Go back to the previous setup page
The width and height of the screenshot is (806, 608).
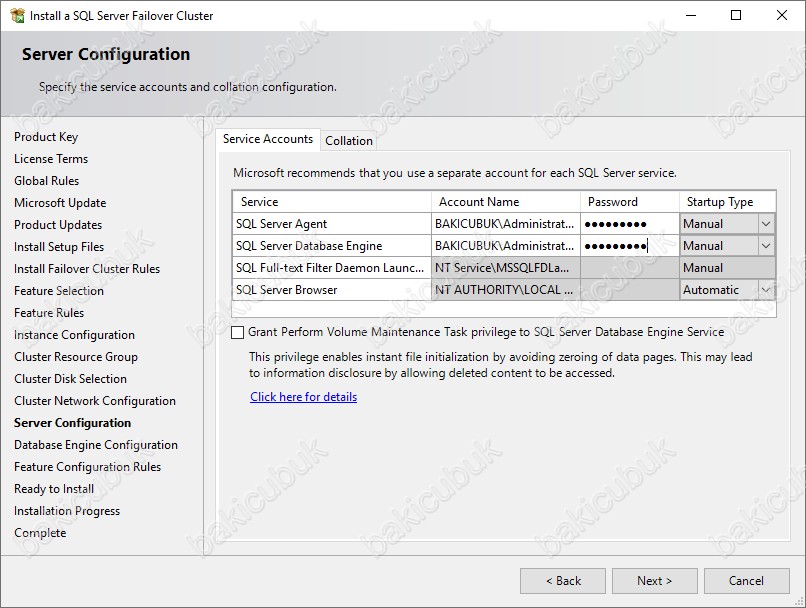tap(563, 581)
